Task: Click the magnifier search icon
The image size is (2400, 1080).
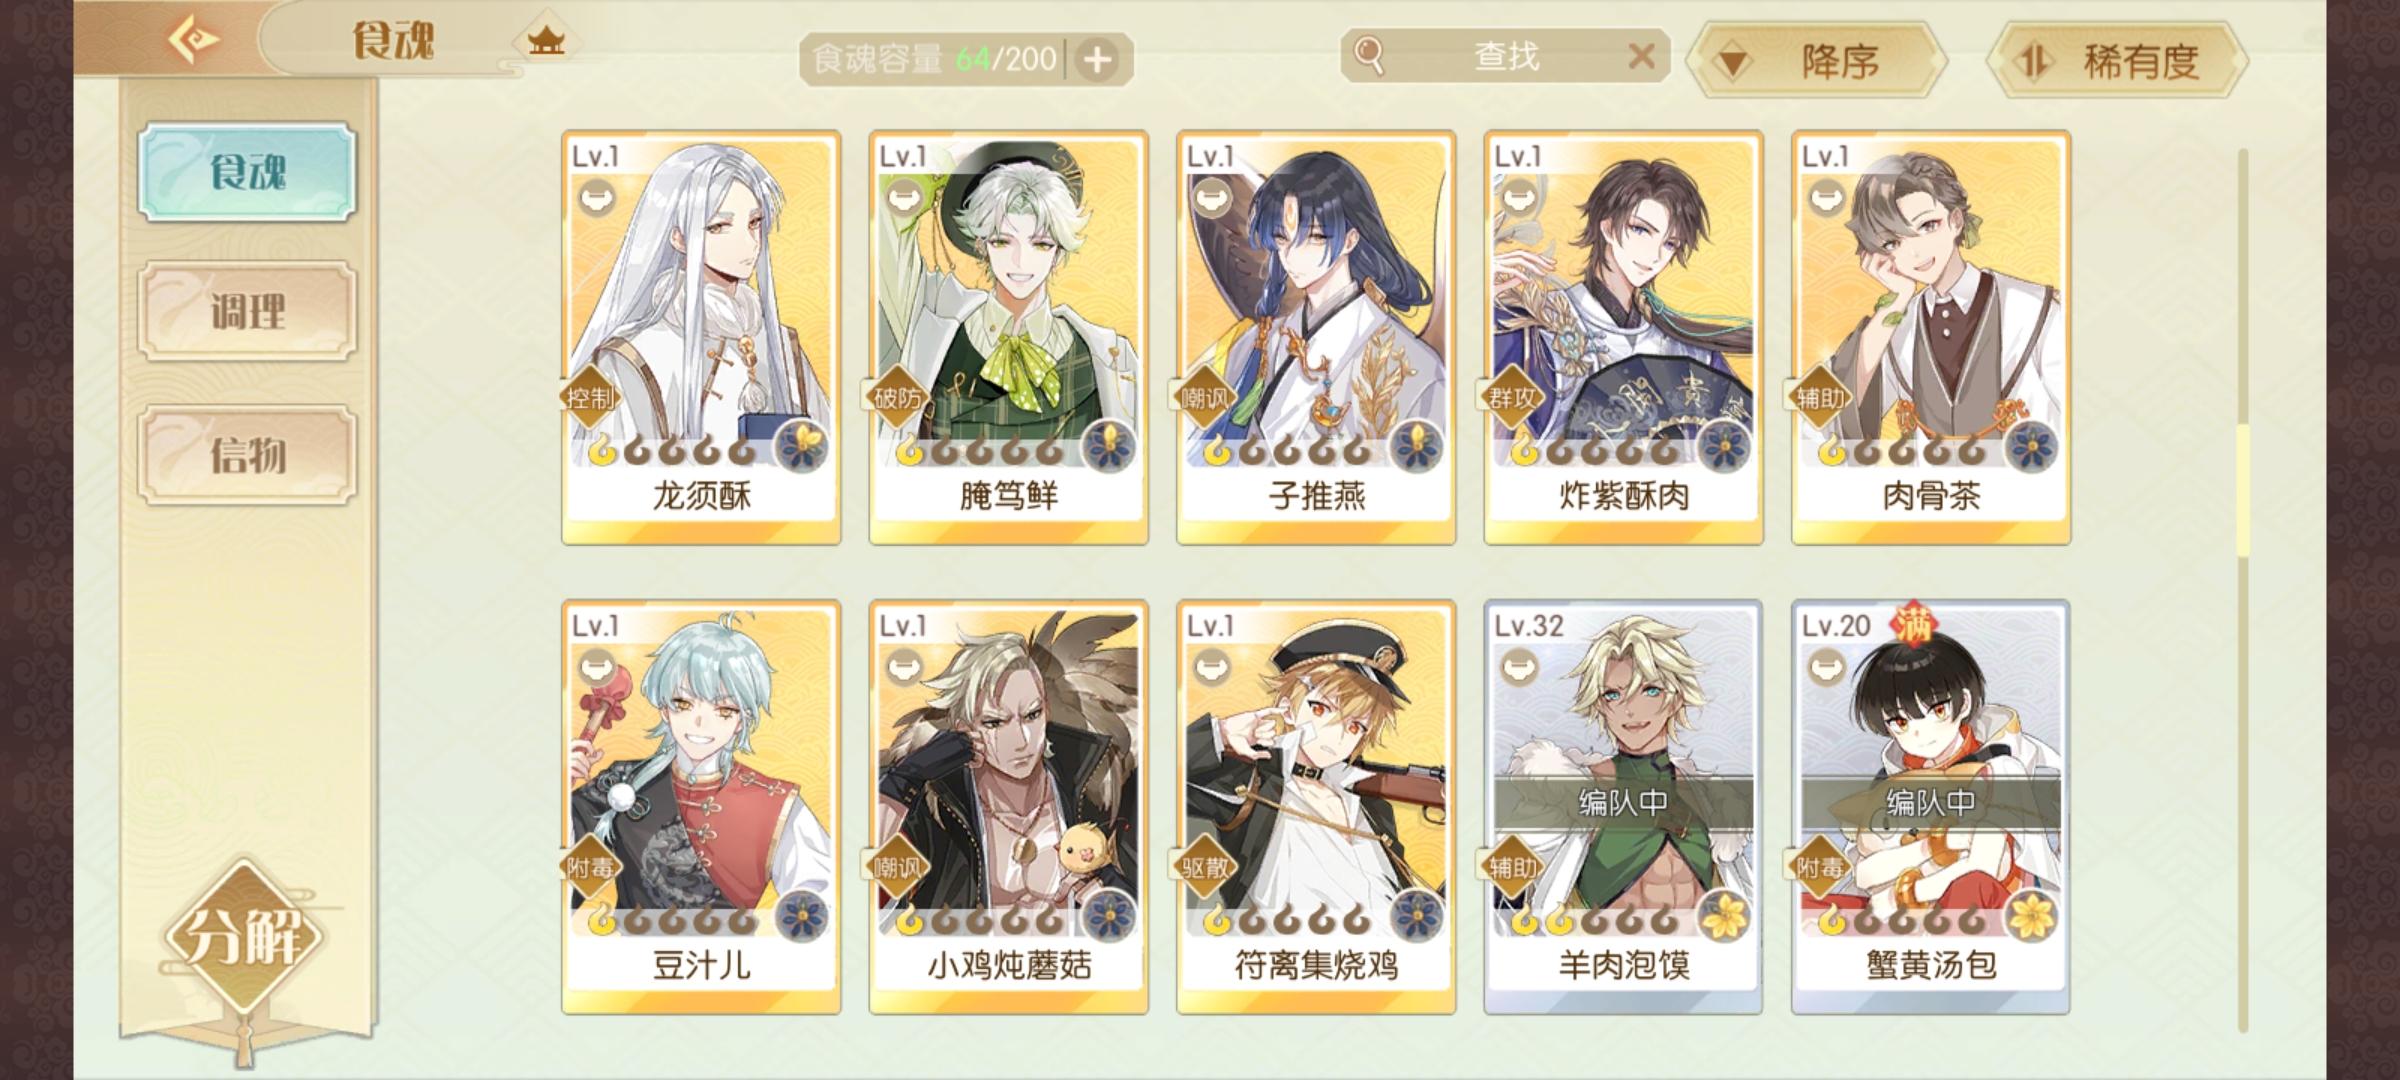Action: click(1369, 56)
